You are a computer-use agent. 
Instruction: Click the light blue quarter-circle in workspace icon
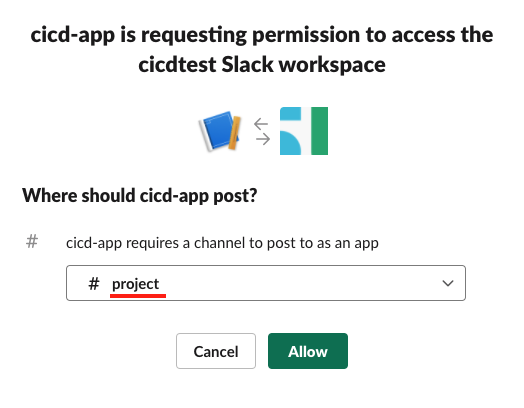point(290,143)
